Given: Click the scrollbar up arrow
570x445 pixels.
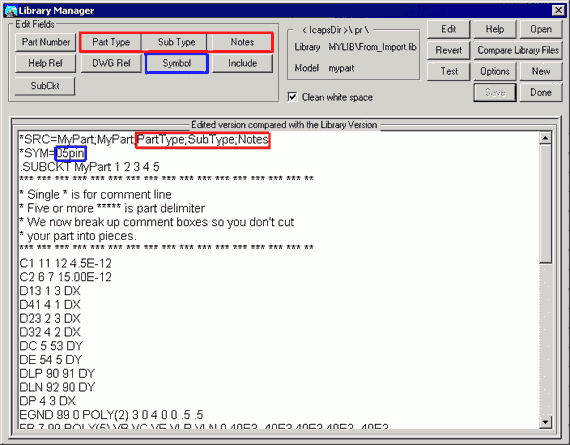Looking at the screenshot, I should pos(545,138).
